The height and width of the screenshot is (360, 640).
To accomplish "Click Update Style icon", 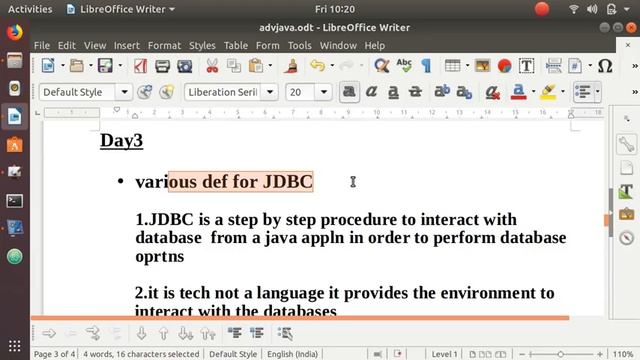I will tap(144, 92).
